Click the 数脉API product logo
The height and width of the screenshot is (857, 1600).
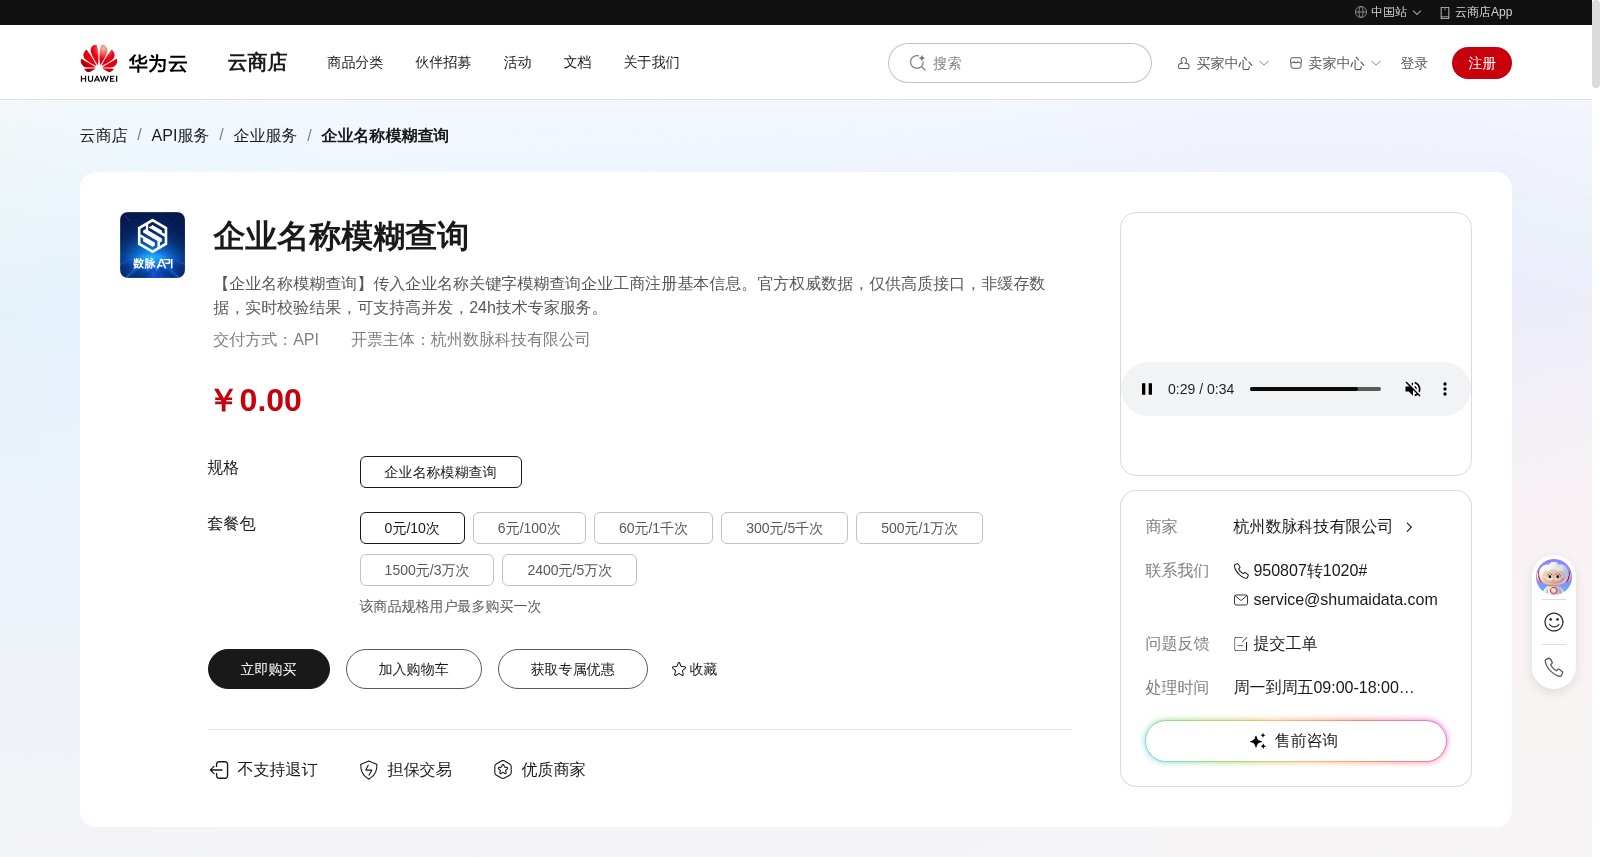coord(152,245)
